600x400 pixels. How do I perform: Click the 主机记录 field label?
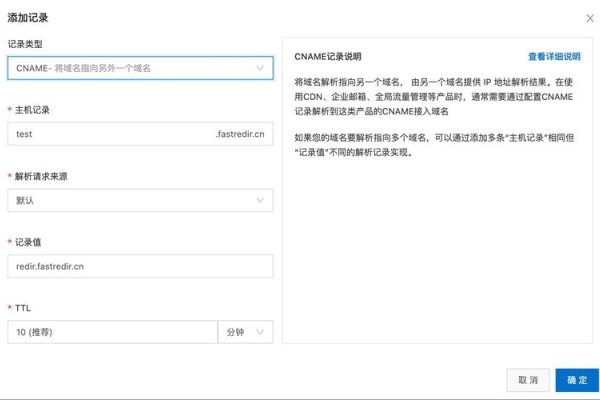point(33,110)
